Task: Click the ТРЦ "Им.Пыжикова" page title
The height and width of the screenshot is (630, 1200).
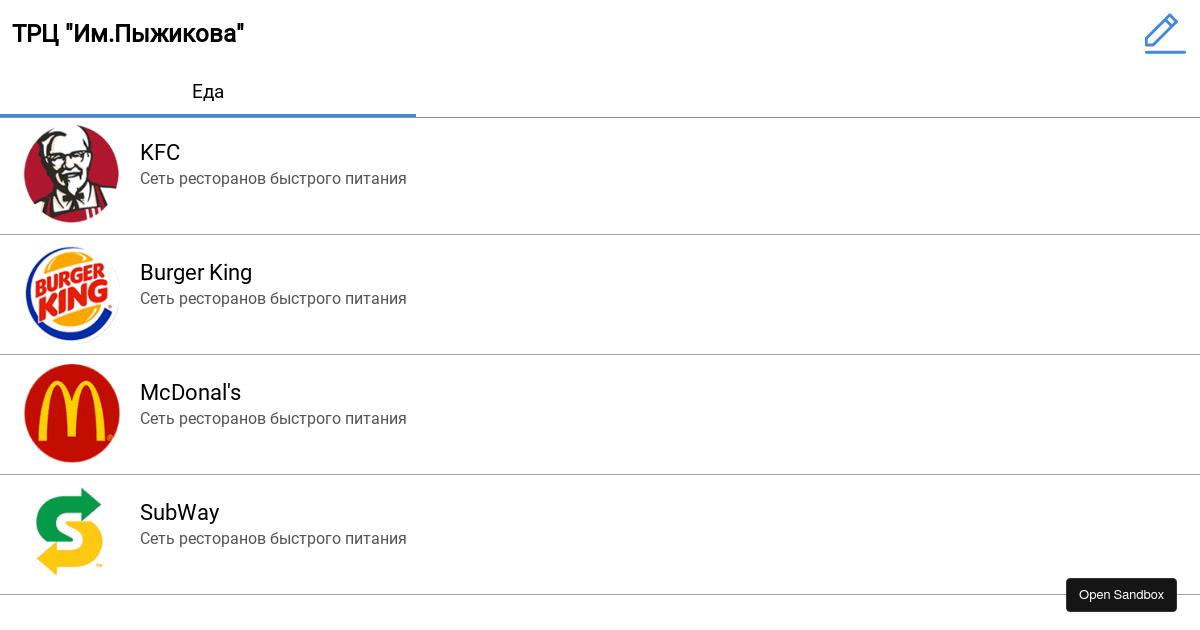Action: click(128, 34)
